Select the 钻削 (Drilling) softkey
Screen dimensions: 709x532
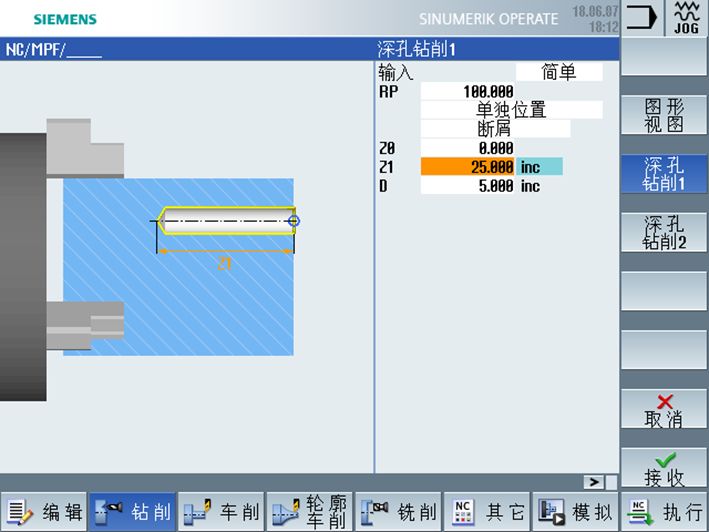coord(132,512)
